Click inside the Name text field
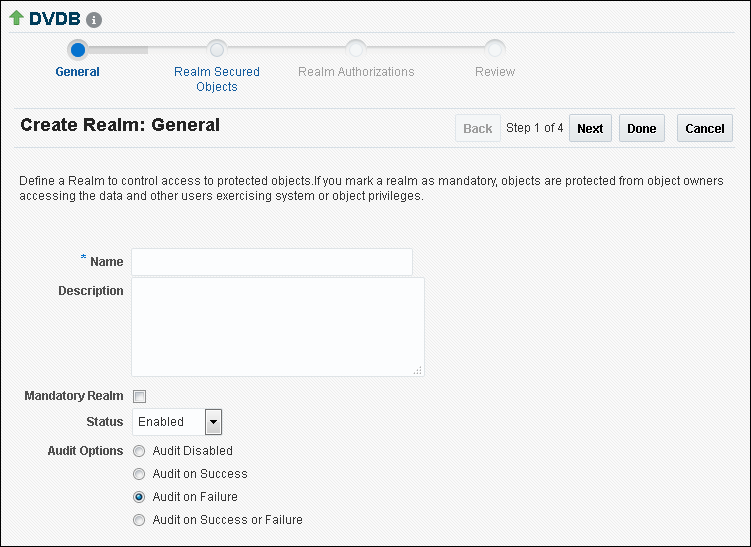 [x=272, y=262]
